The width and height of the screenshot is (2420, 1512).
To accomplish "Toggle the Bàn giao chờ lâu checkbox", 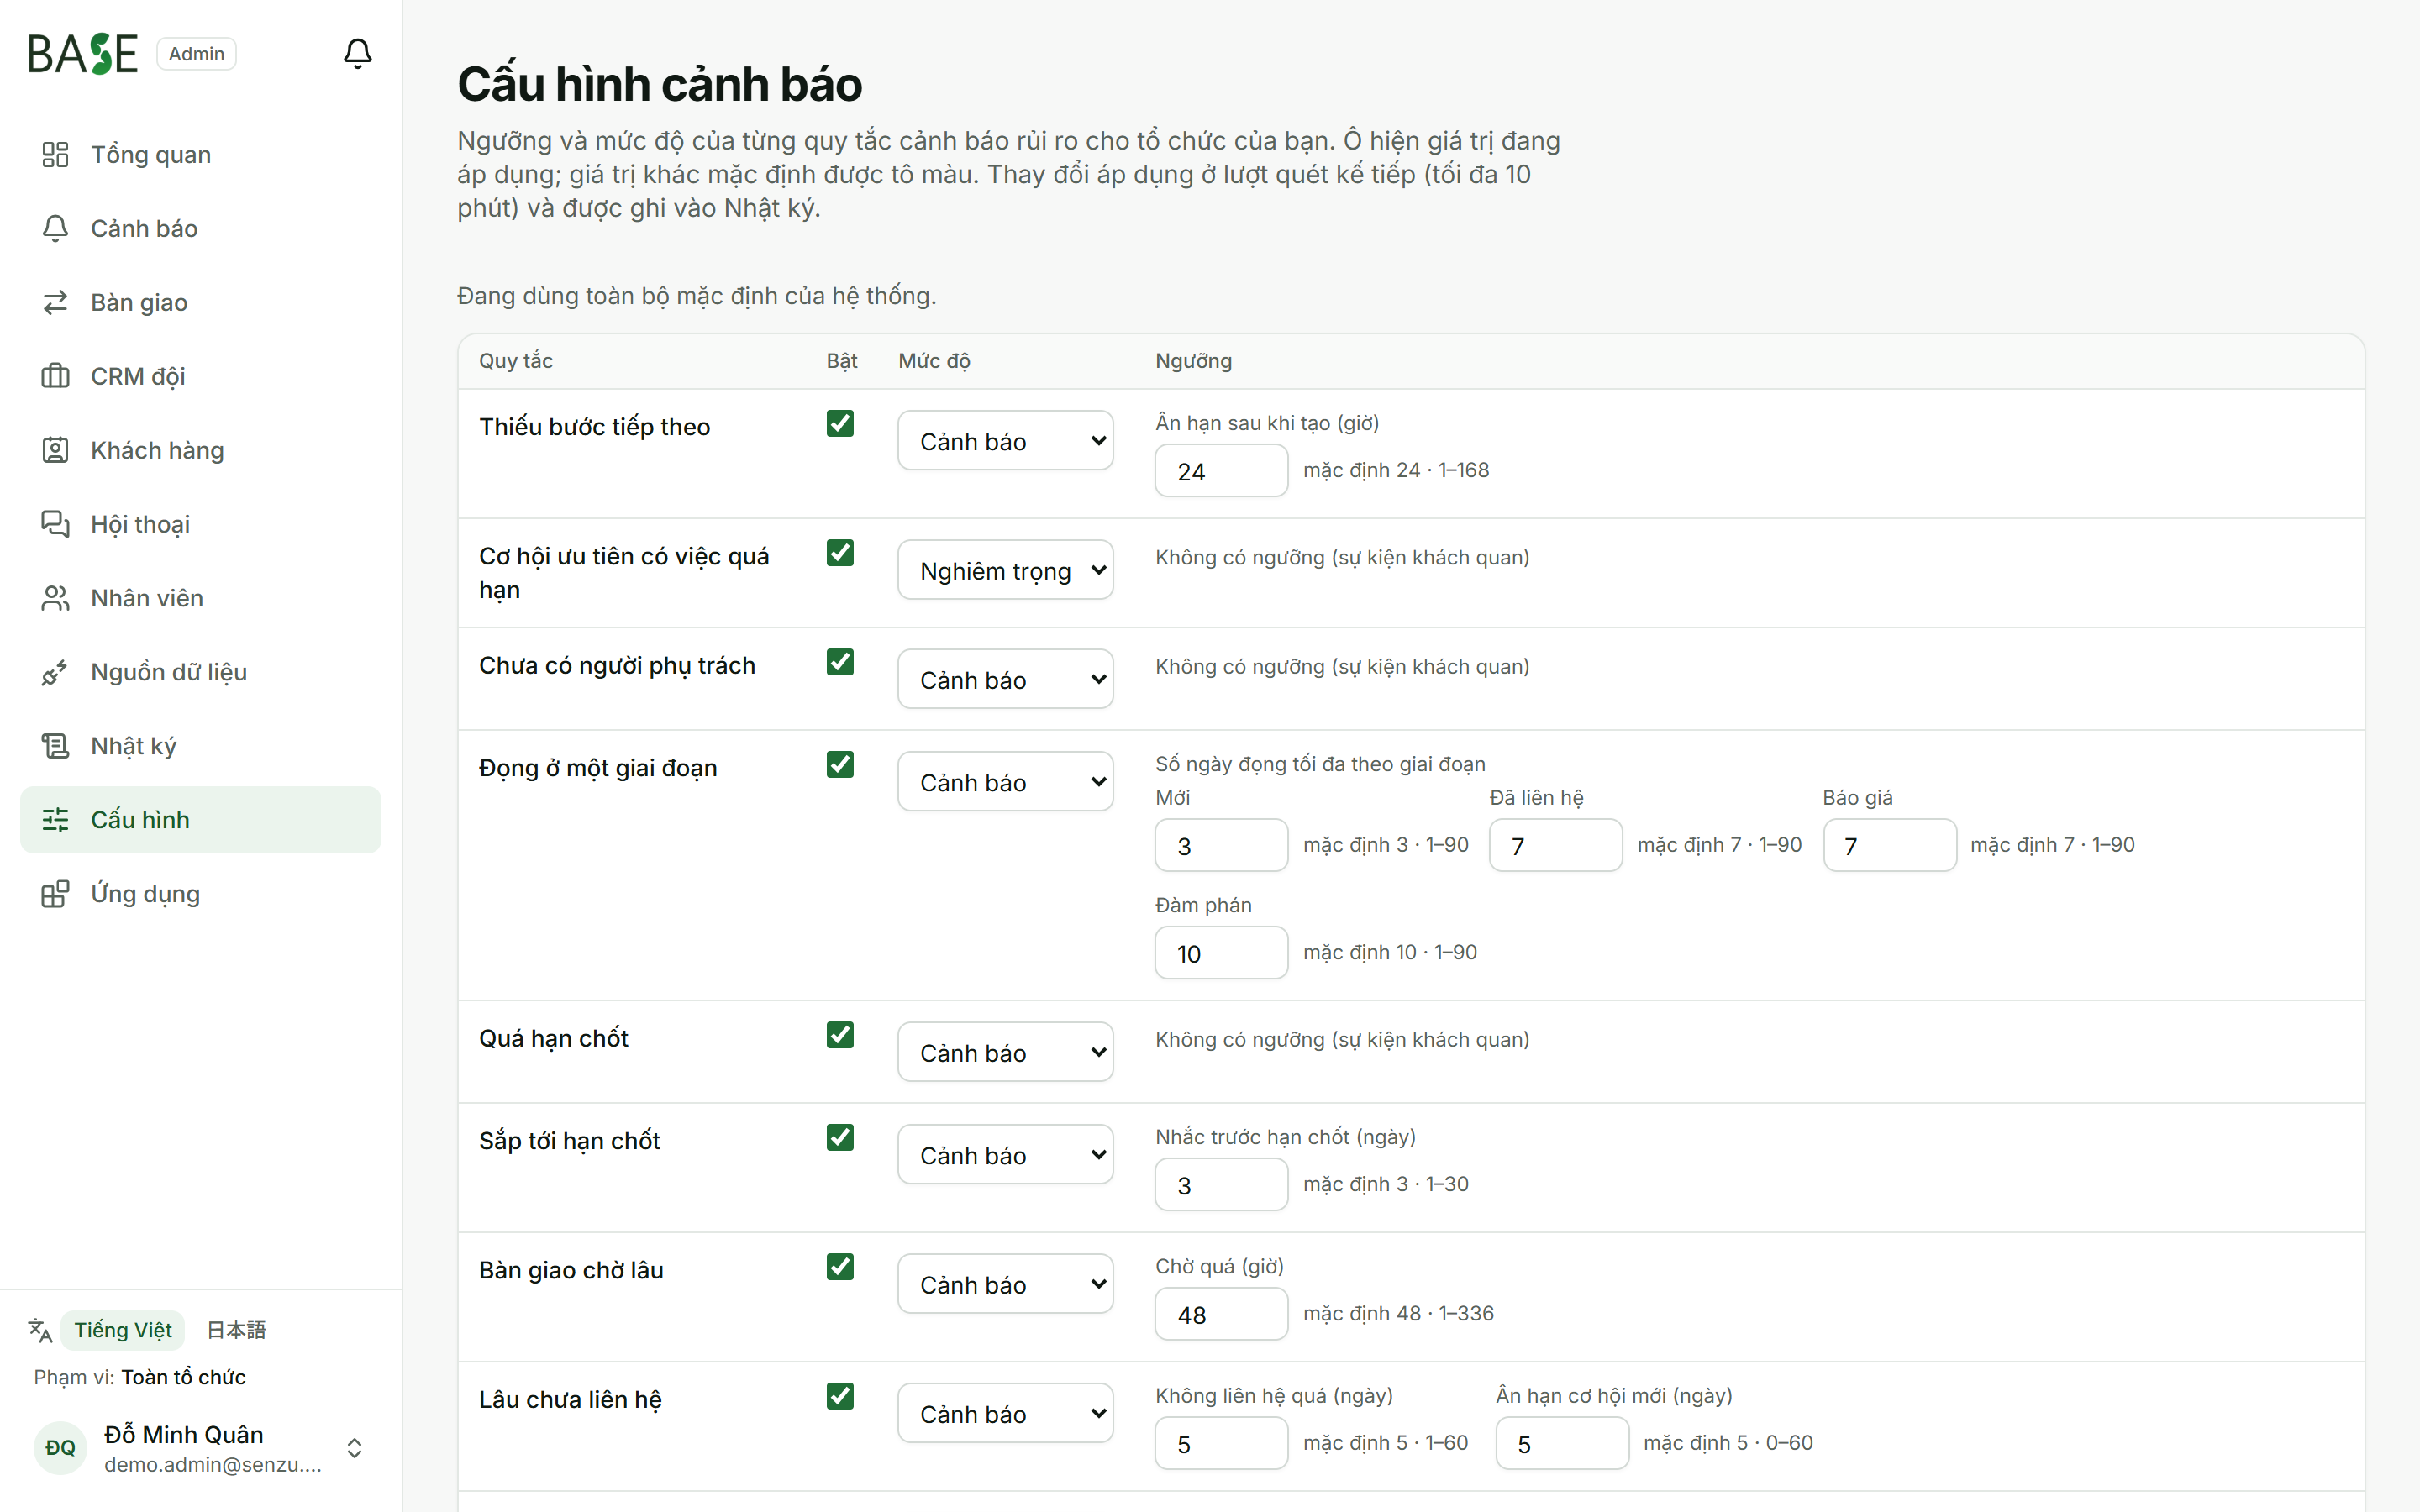I will (840, 1267).
